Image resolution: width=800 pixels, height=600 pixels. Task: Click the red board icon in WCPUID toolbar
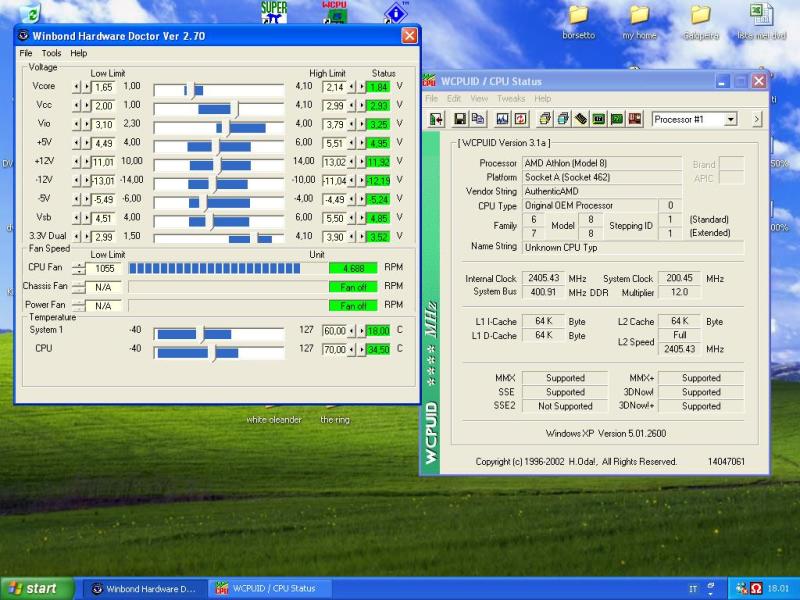(x=634, y=119)
